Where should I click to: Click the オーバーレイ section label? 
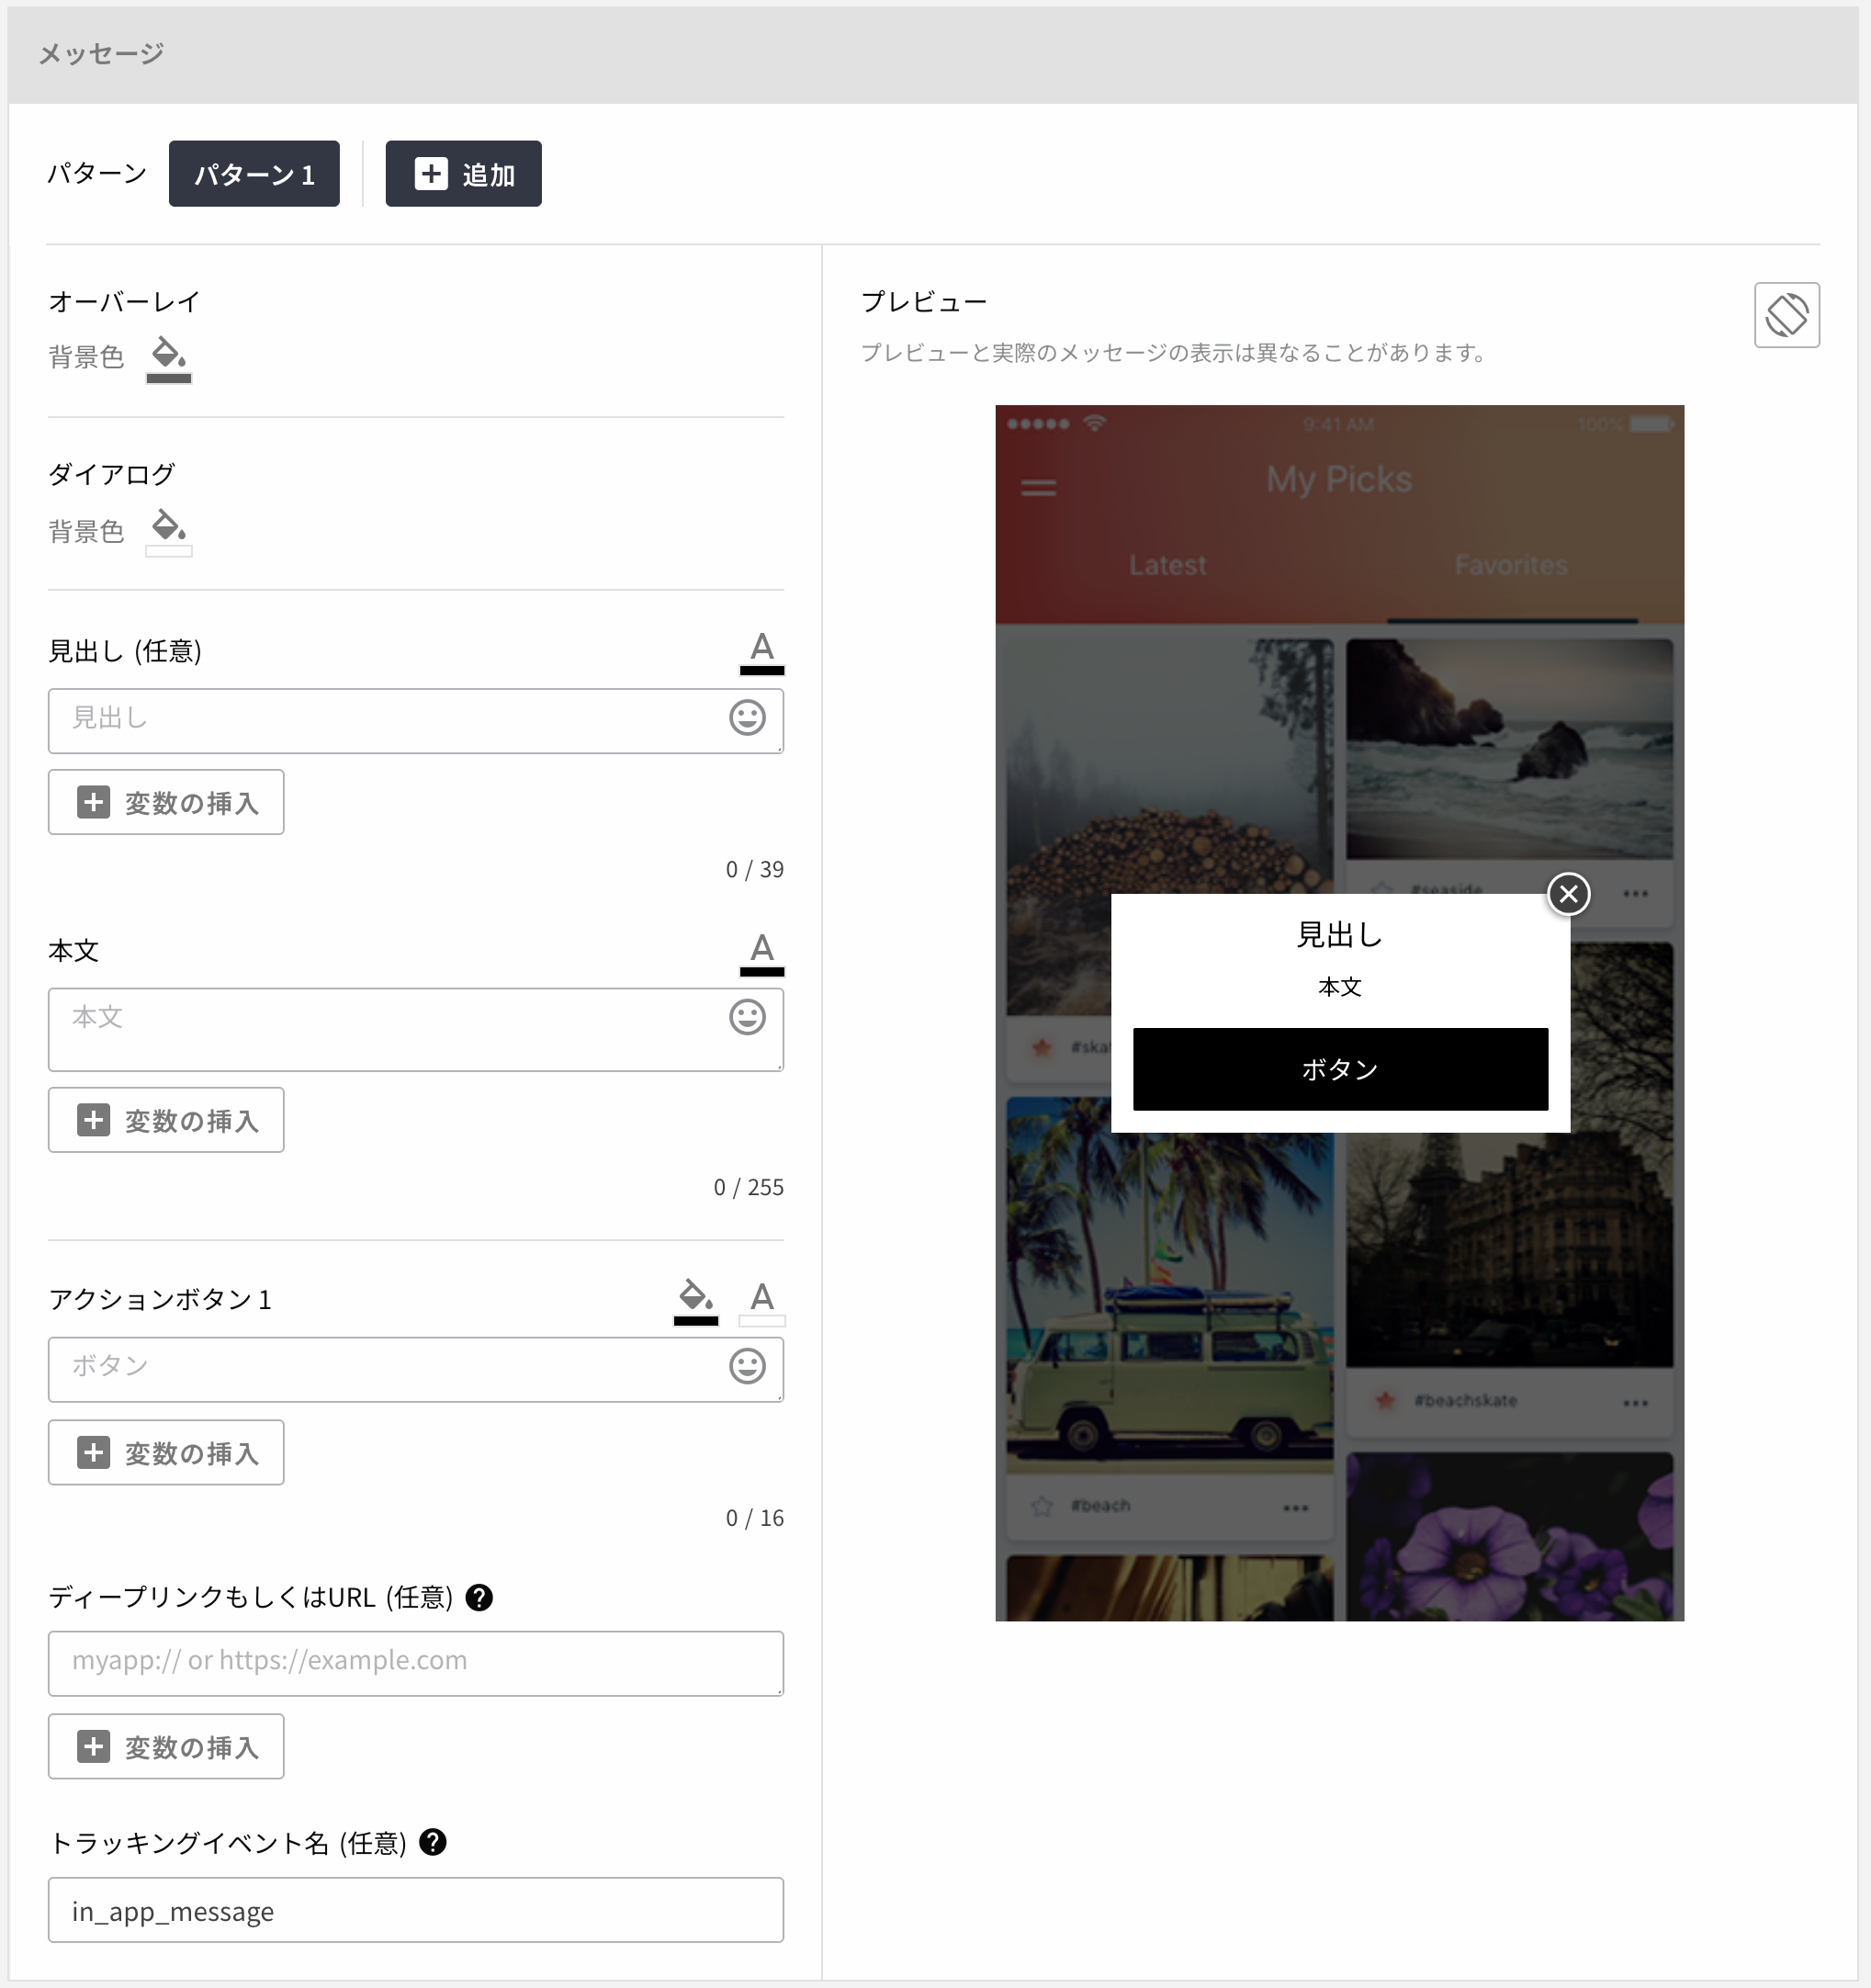click(x=124, y=302)
